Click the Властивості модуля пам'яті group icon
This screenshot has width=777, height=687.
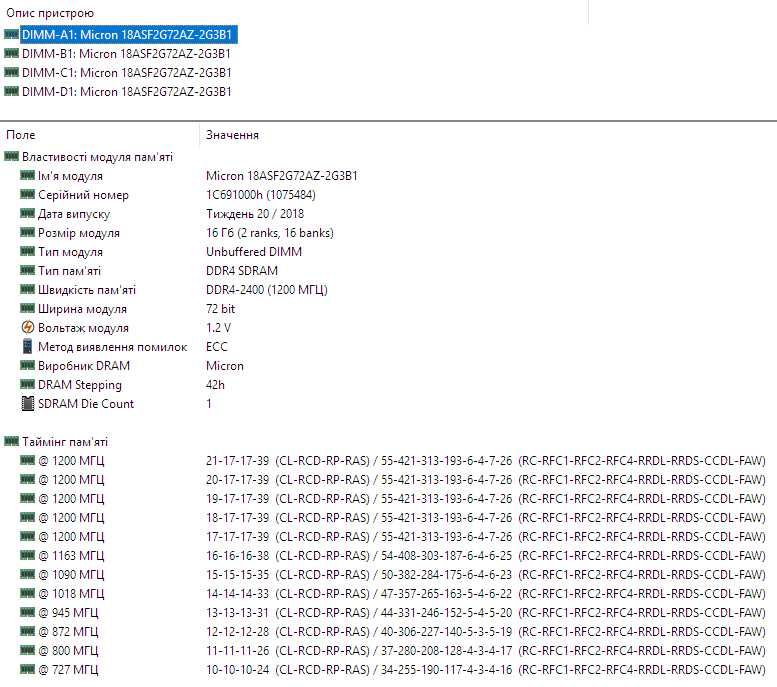coord(11,157)
